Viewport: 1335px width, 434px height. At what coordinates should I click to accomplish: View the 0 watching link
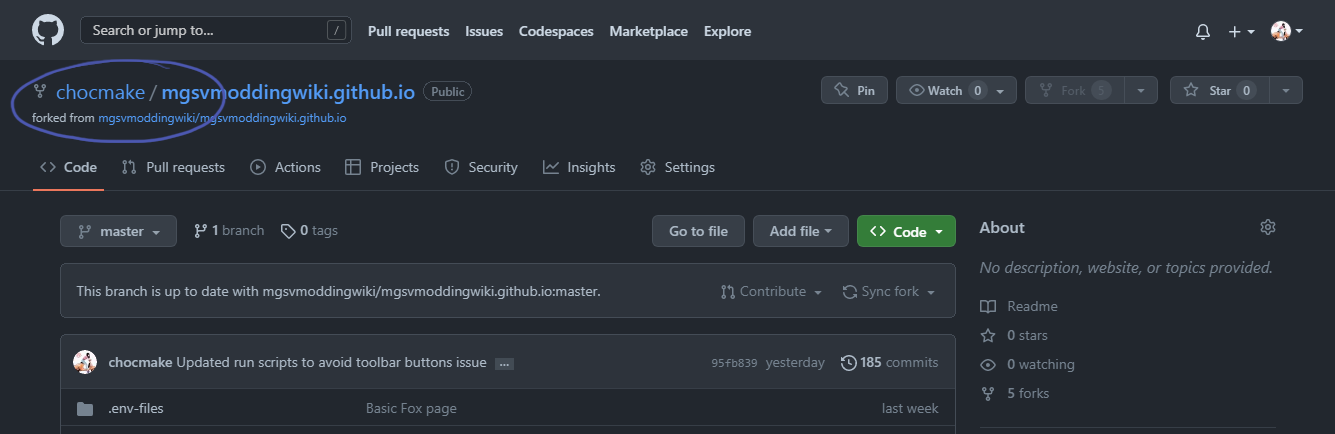coord(1026,364)
